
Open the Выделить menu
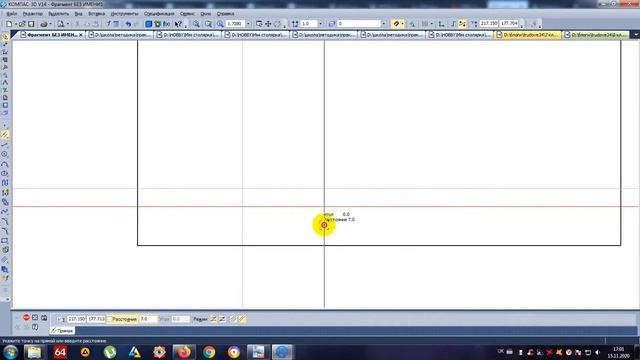coord(58,14)
